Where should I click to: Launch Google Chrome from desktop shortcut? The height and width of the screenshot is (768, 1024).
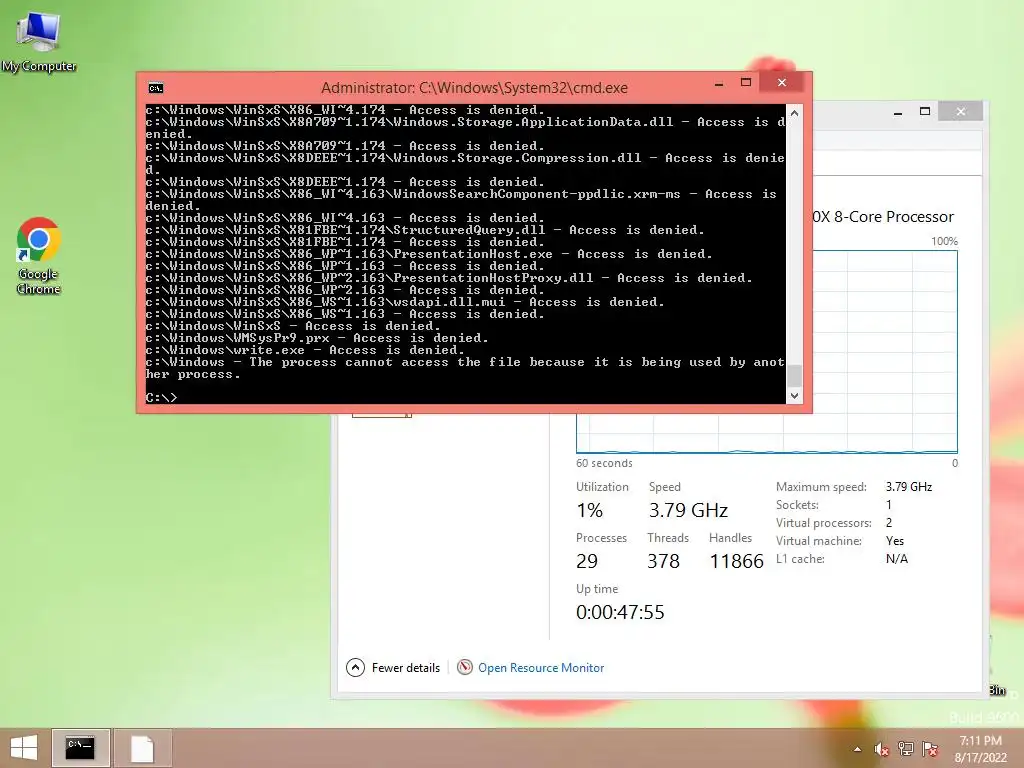pos(39,256)
